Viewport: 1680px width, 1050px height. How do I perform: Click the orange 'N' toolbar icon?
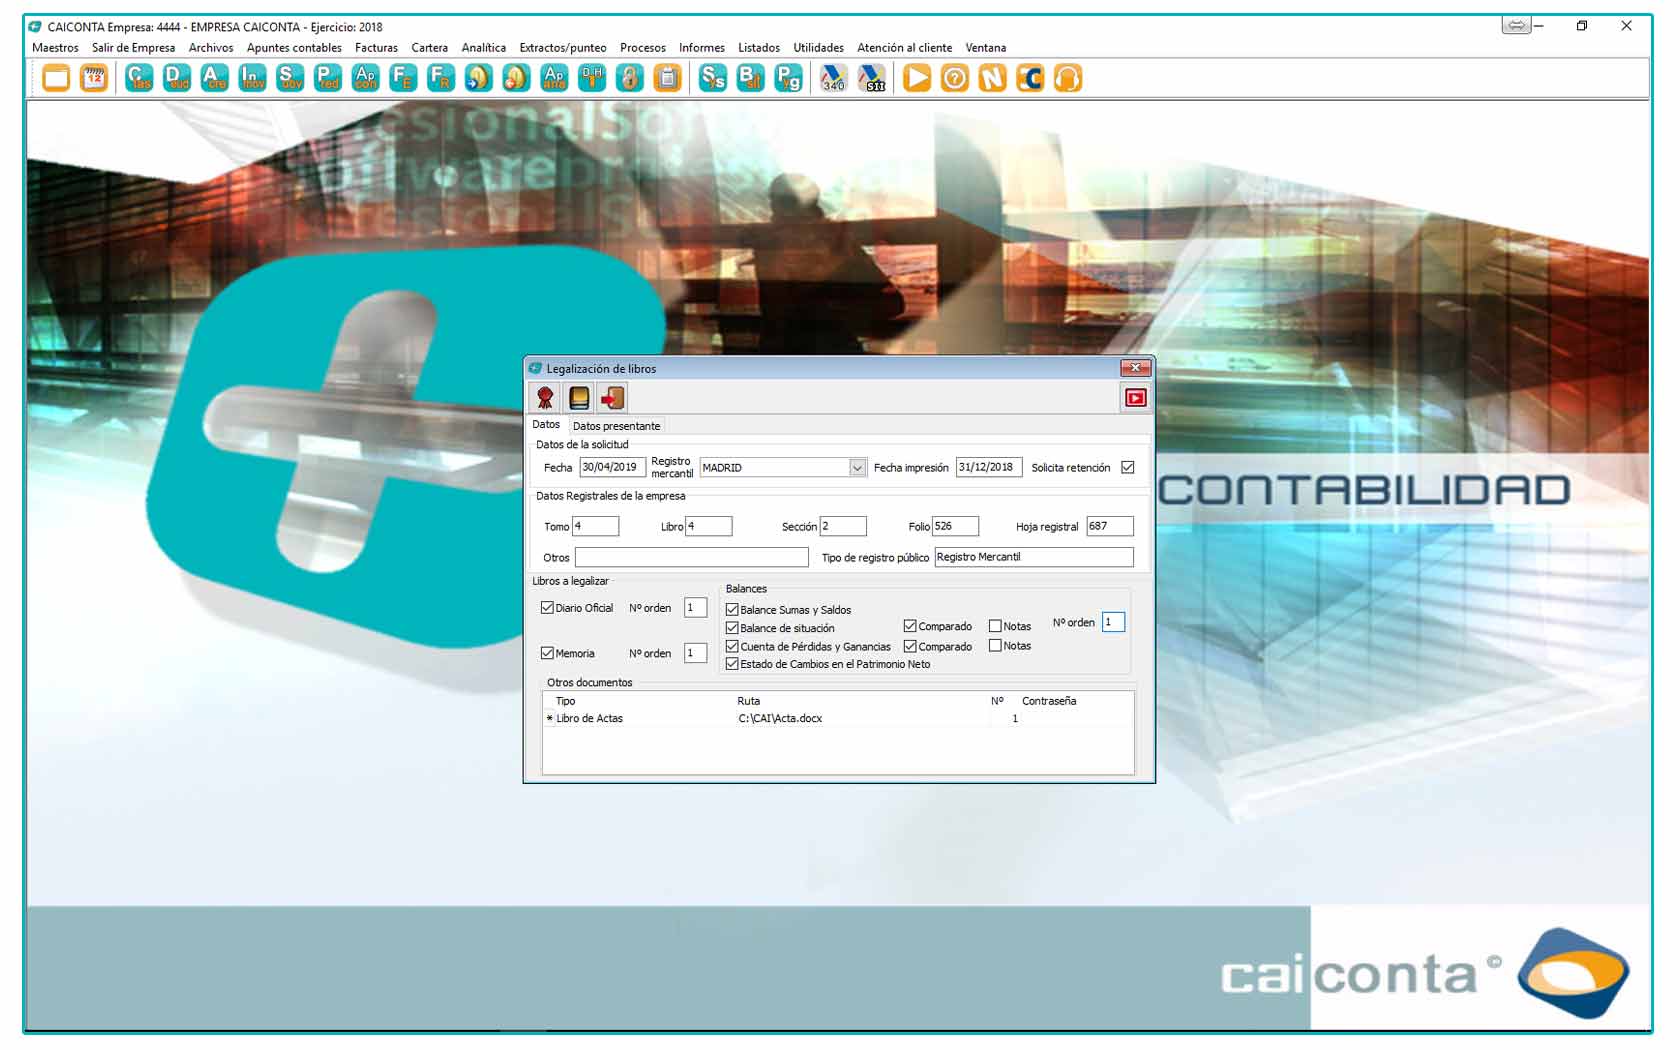pos(992,78)
